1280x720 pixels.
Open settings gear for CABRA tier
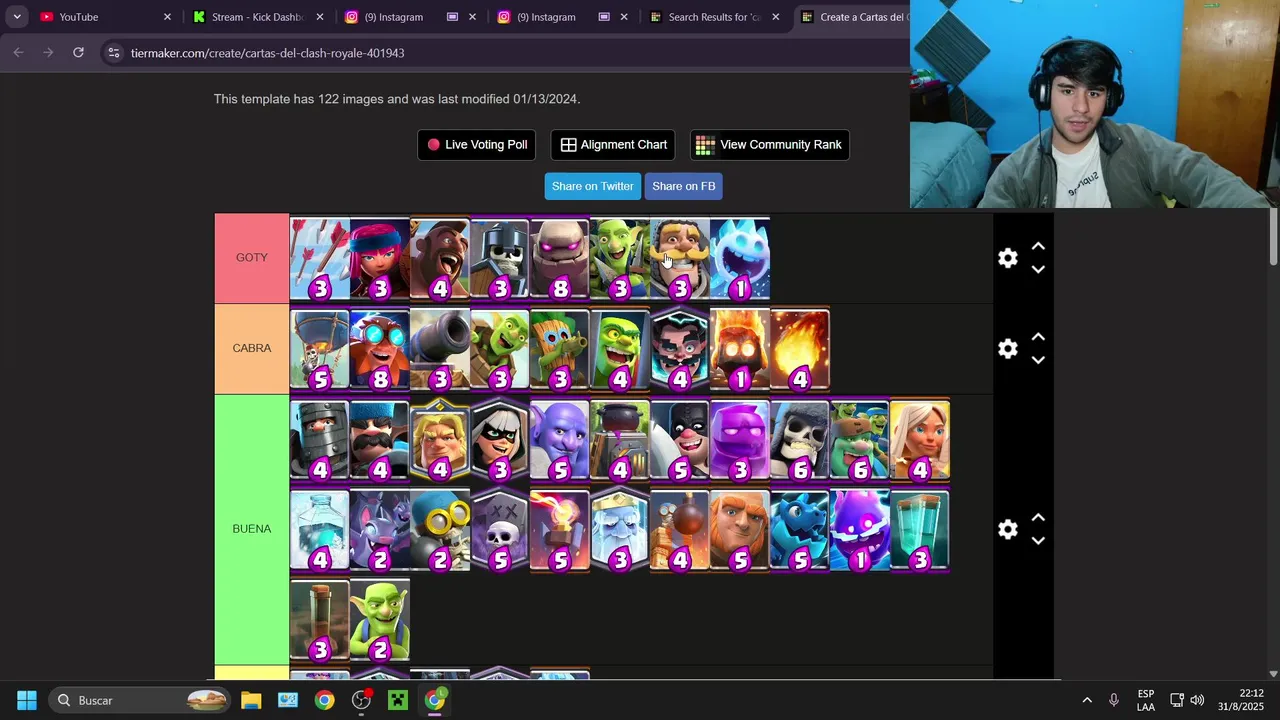1007,349
